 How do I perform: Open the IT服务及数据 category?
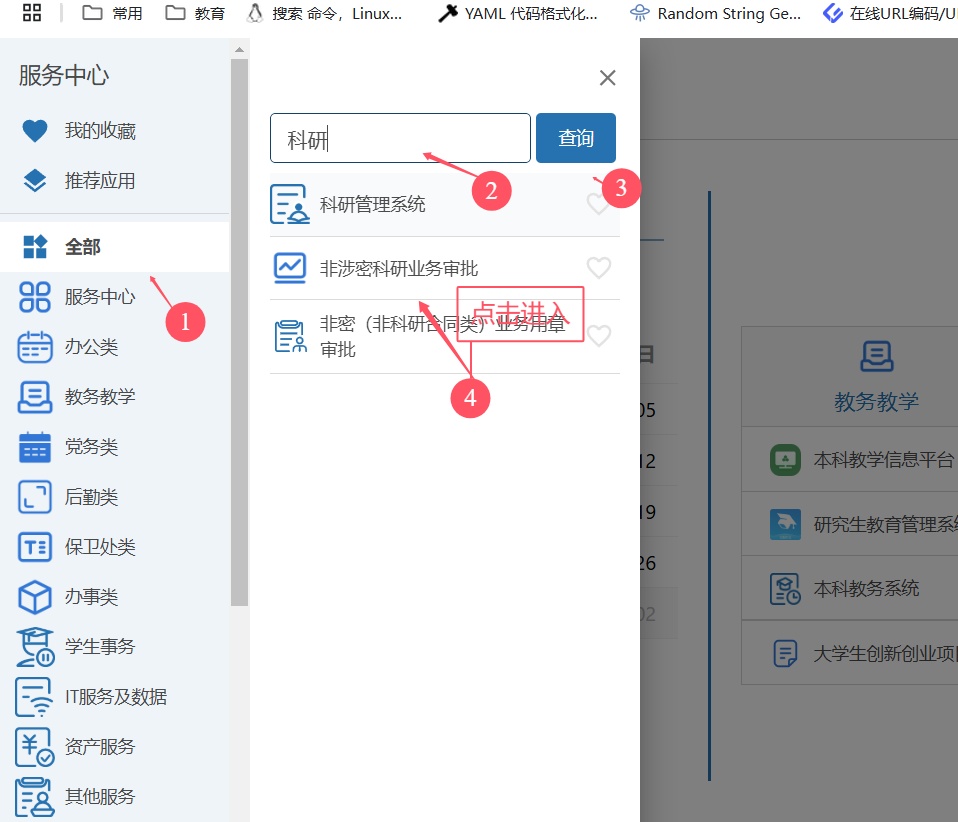tap(115, 697)
